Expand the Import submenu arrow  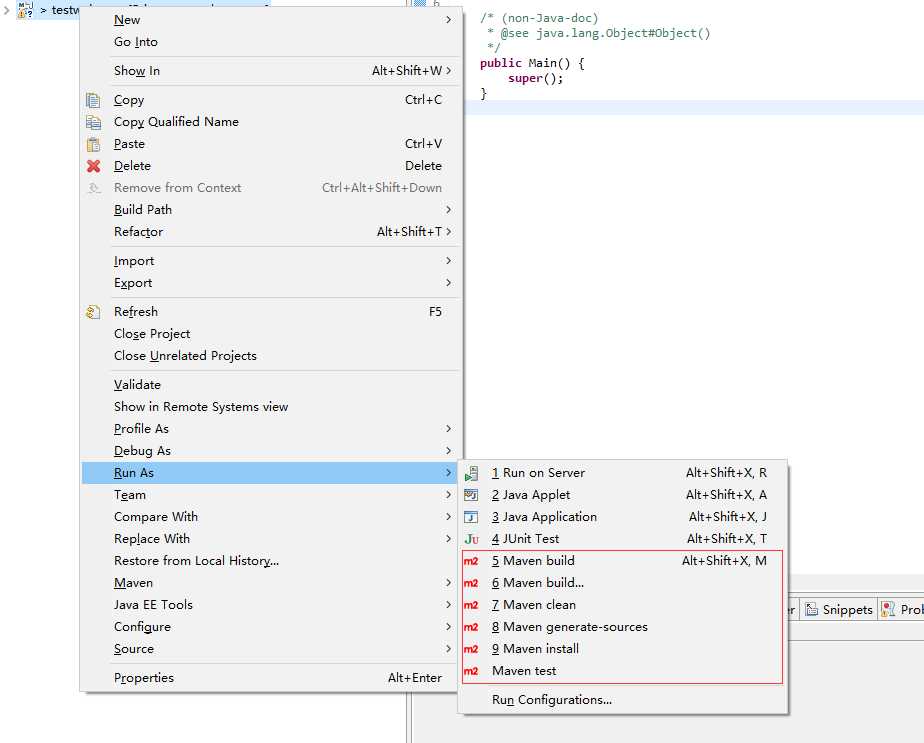[448, 261]
